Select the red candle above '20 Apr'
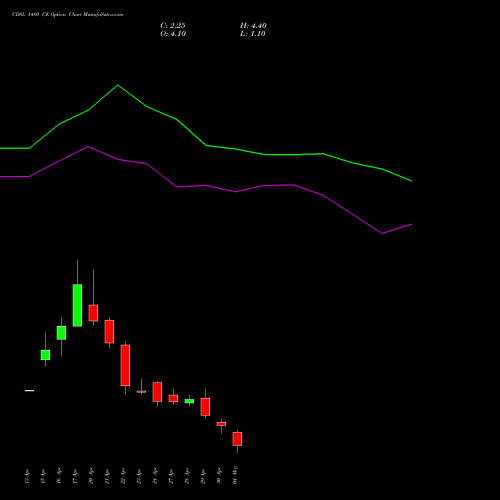 tap(93, 313)
